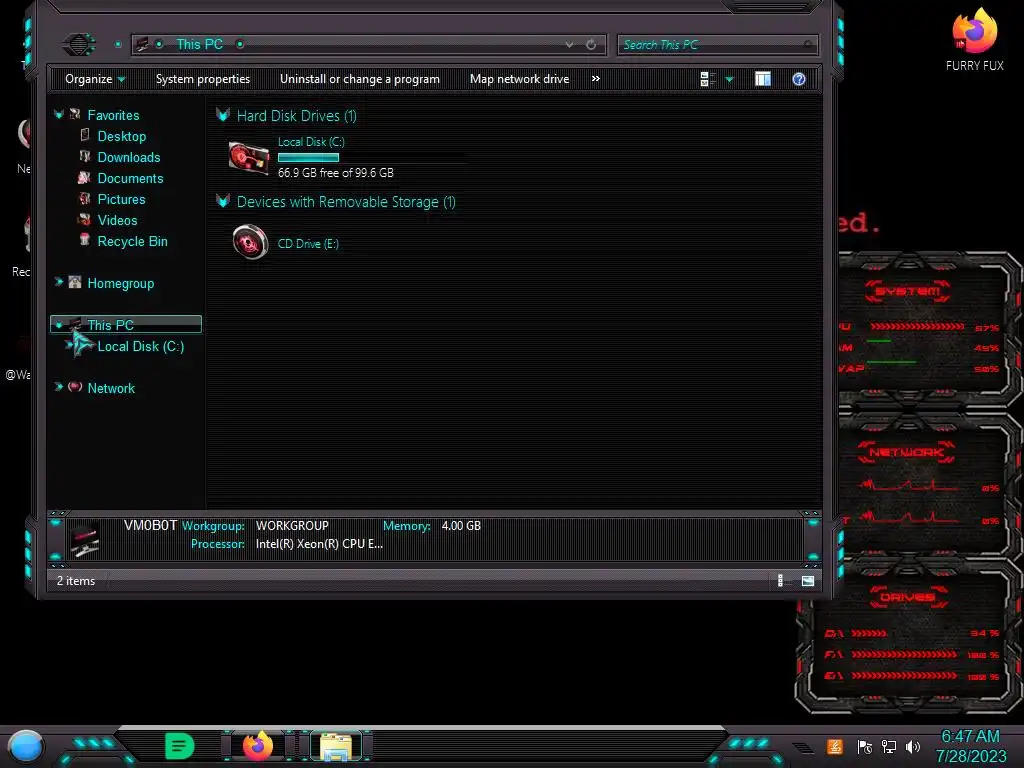This screenshot has width=1024, height=768.
Task: Open Downloads in Favorites
Action: point(129,157)
